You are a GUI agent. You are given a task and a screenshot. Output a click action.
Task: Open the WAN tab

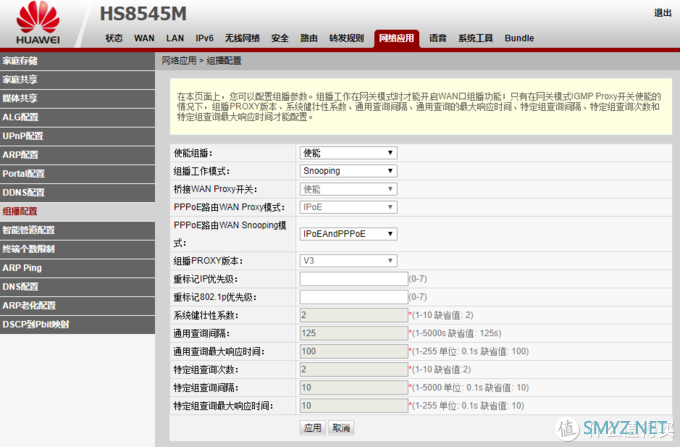click(144, 38)
